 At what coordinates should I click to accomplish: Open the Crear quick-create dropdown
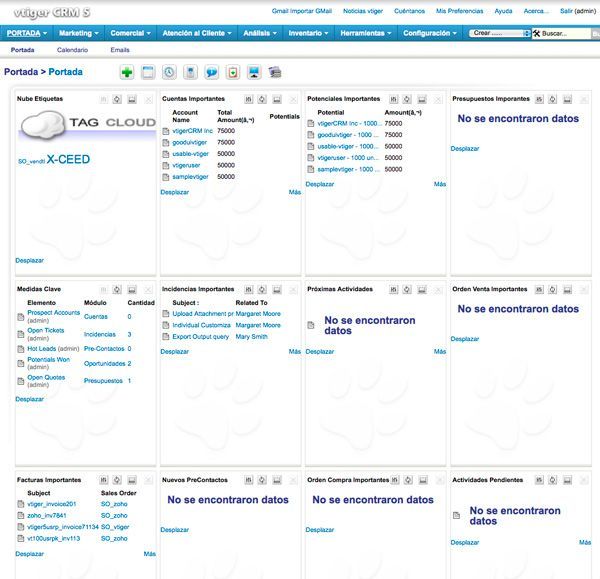point(500,33)
